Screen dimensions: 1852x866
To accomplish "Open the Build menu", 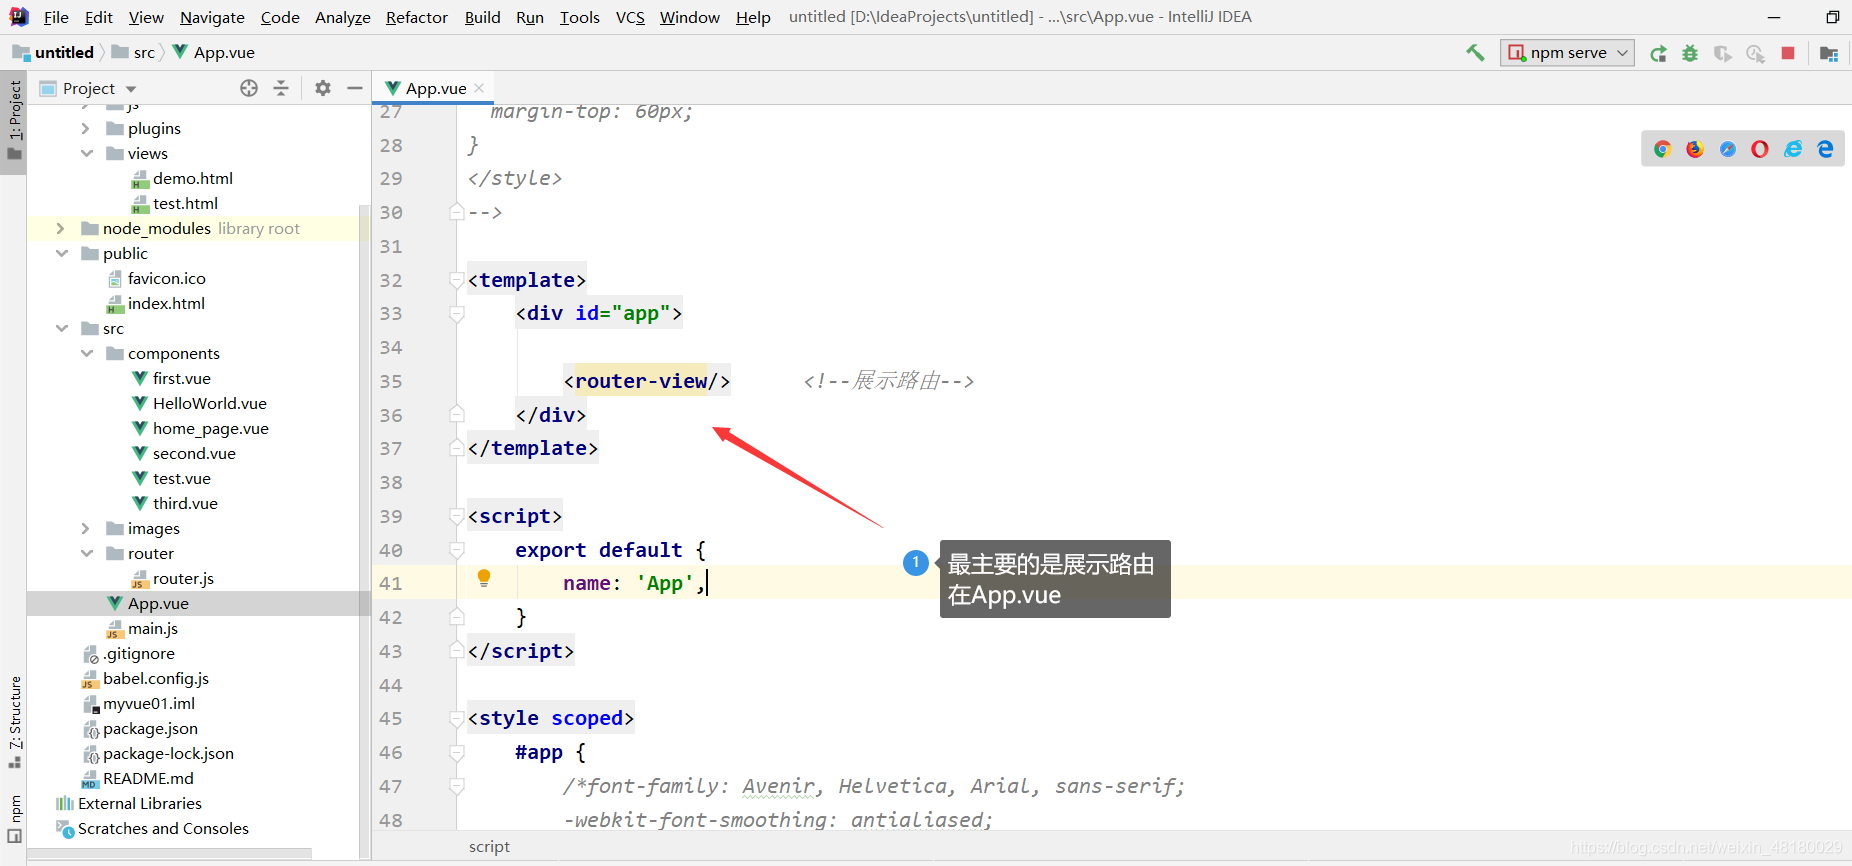I will [482, 17].
